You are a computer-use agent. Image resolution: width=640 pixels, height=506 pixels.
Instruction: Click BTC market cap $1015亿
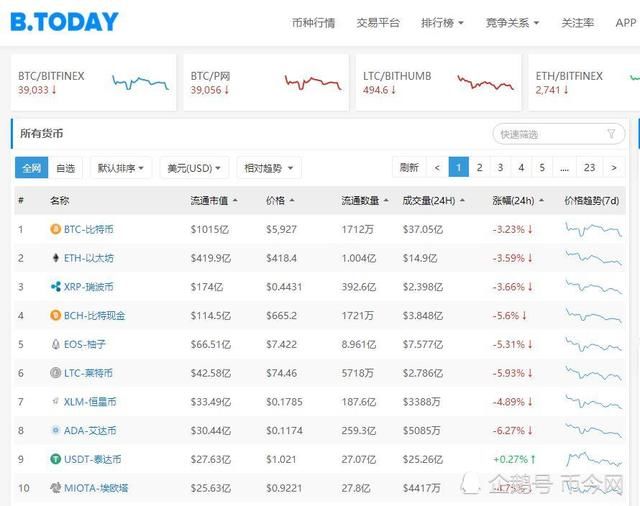coord(209,229)
